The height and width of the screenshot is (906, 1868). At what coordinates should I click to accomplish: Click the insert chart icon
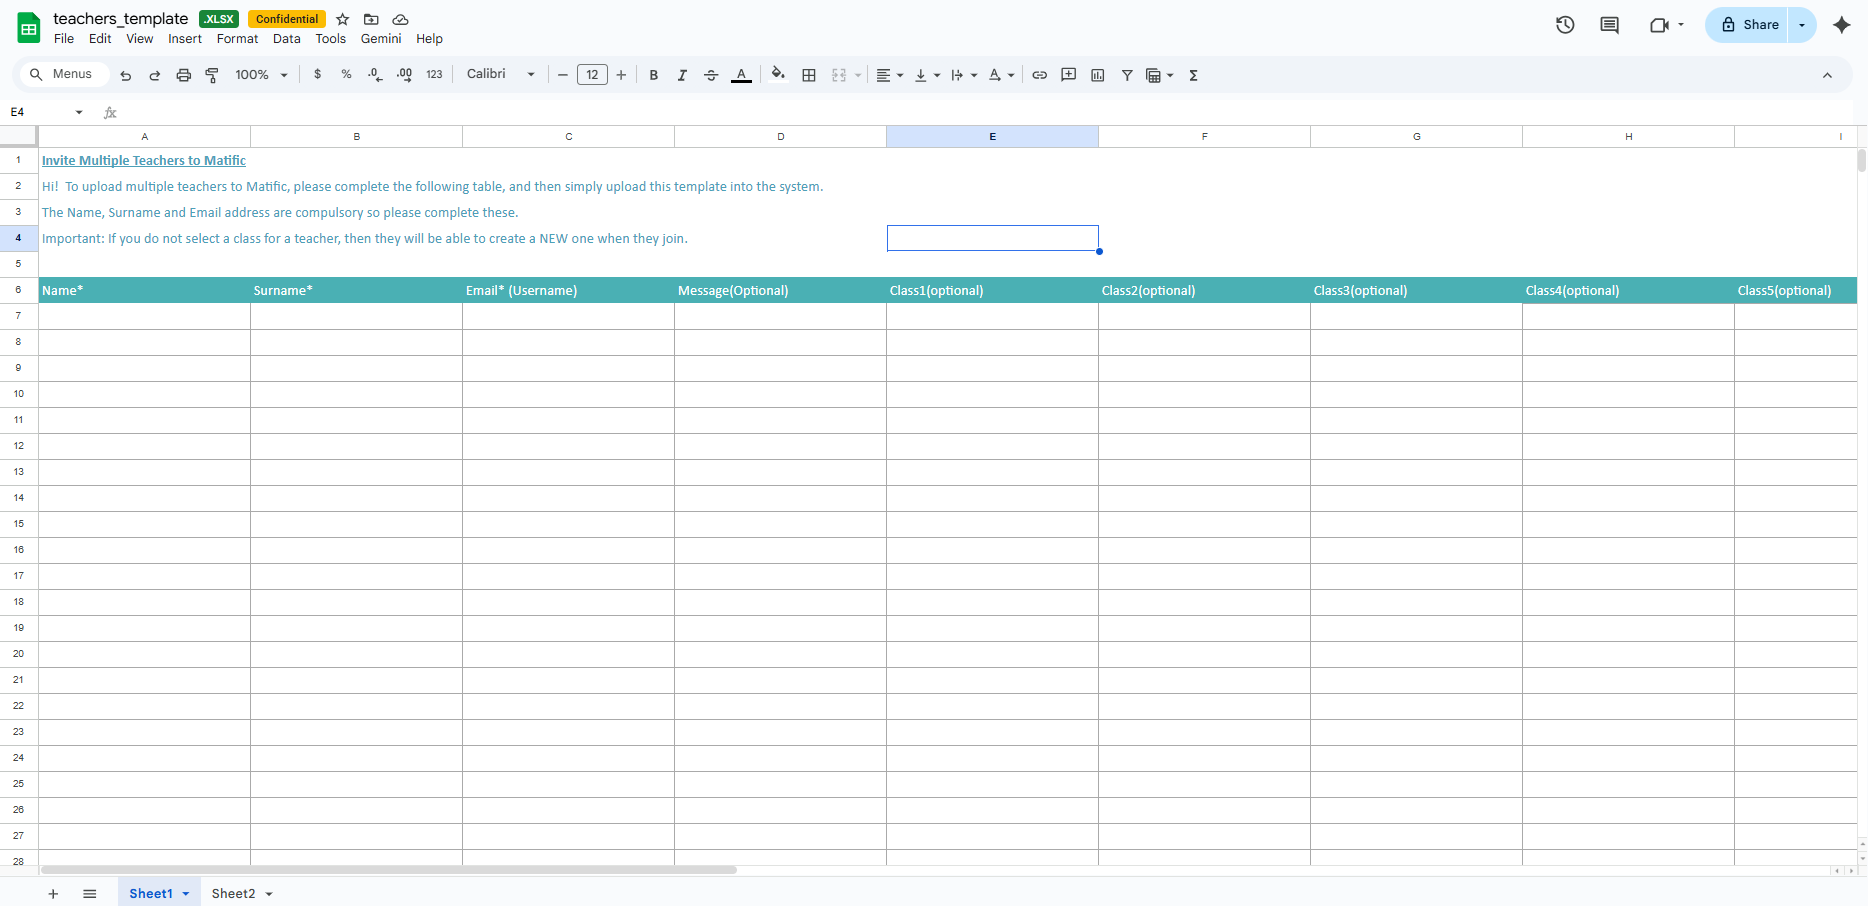1098,75
